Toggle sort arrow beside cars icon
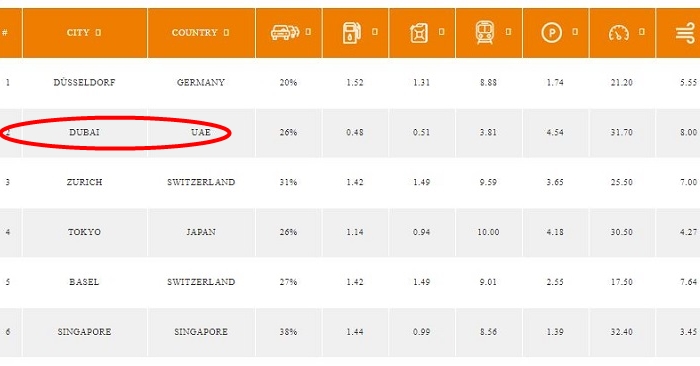The width and height of the screenshot is (700, 366). tap(308, 32)
